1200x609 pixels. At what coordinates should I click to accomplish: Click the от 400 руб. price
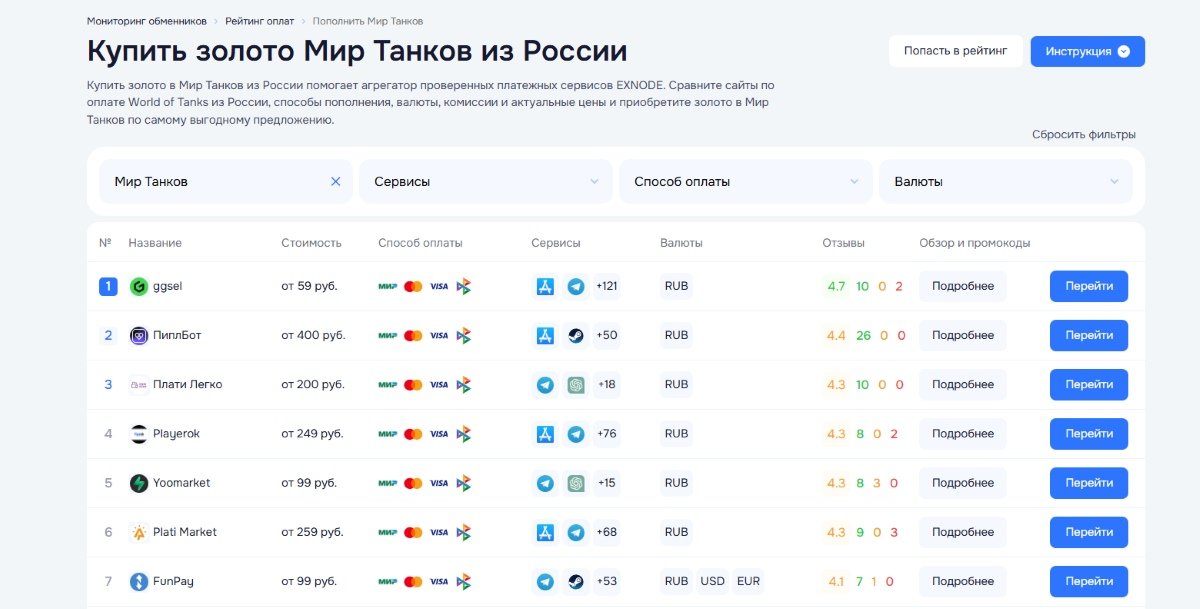(313, 335)
